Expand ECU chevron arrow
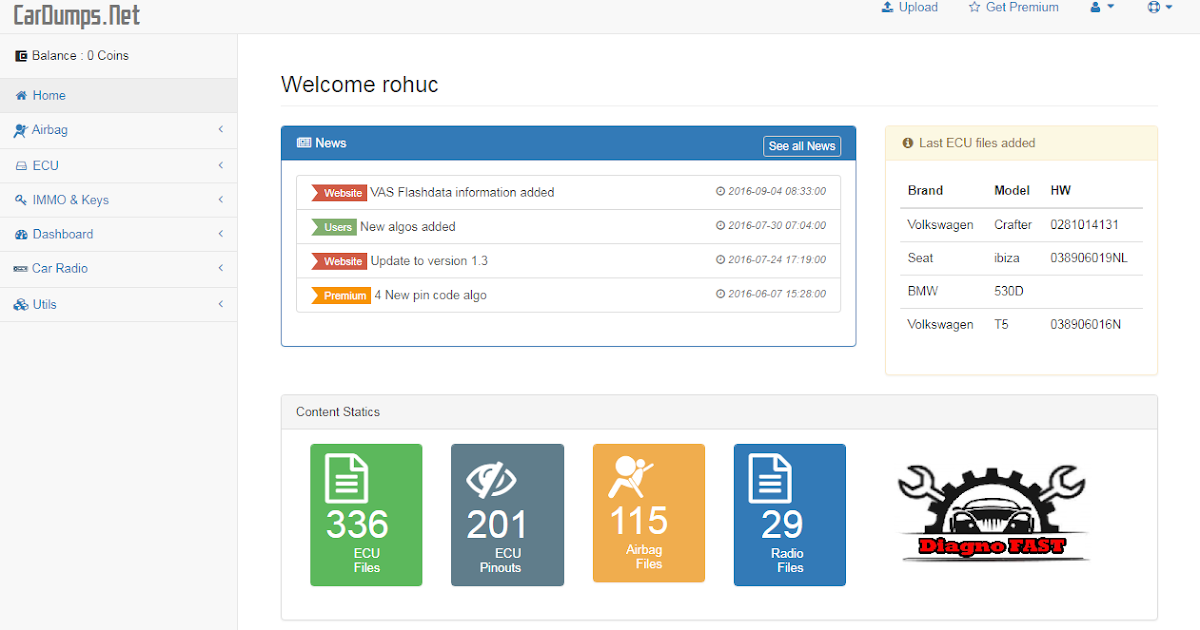 pos(220,165)
